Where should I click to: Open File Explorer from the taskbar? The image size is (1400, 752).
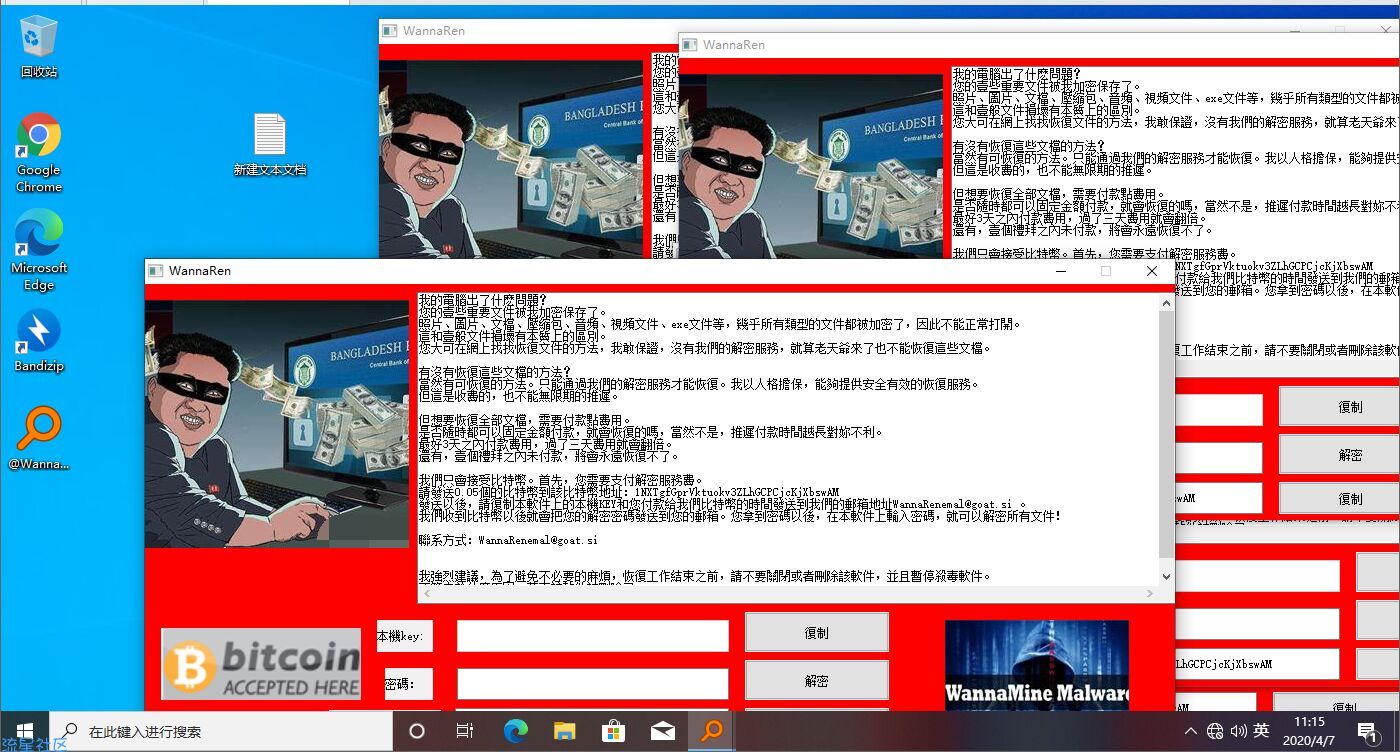564,731
